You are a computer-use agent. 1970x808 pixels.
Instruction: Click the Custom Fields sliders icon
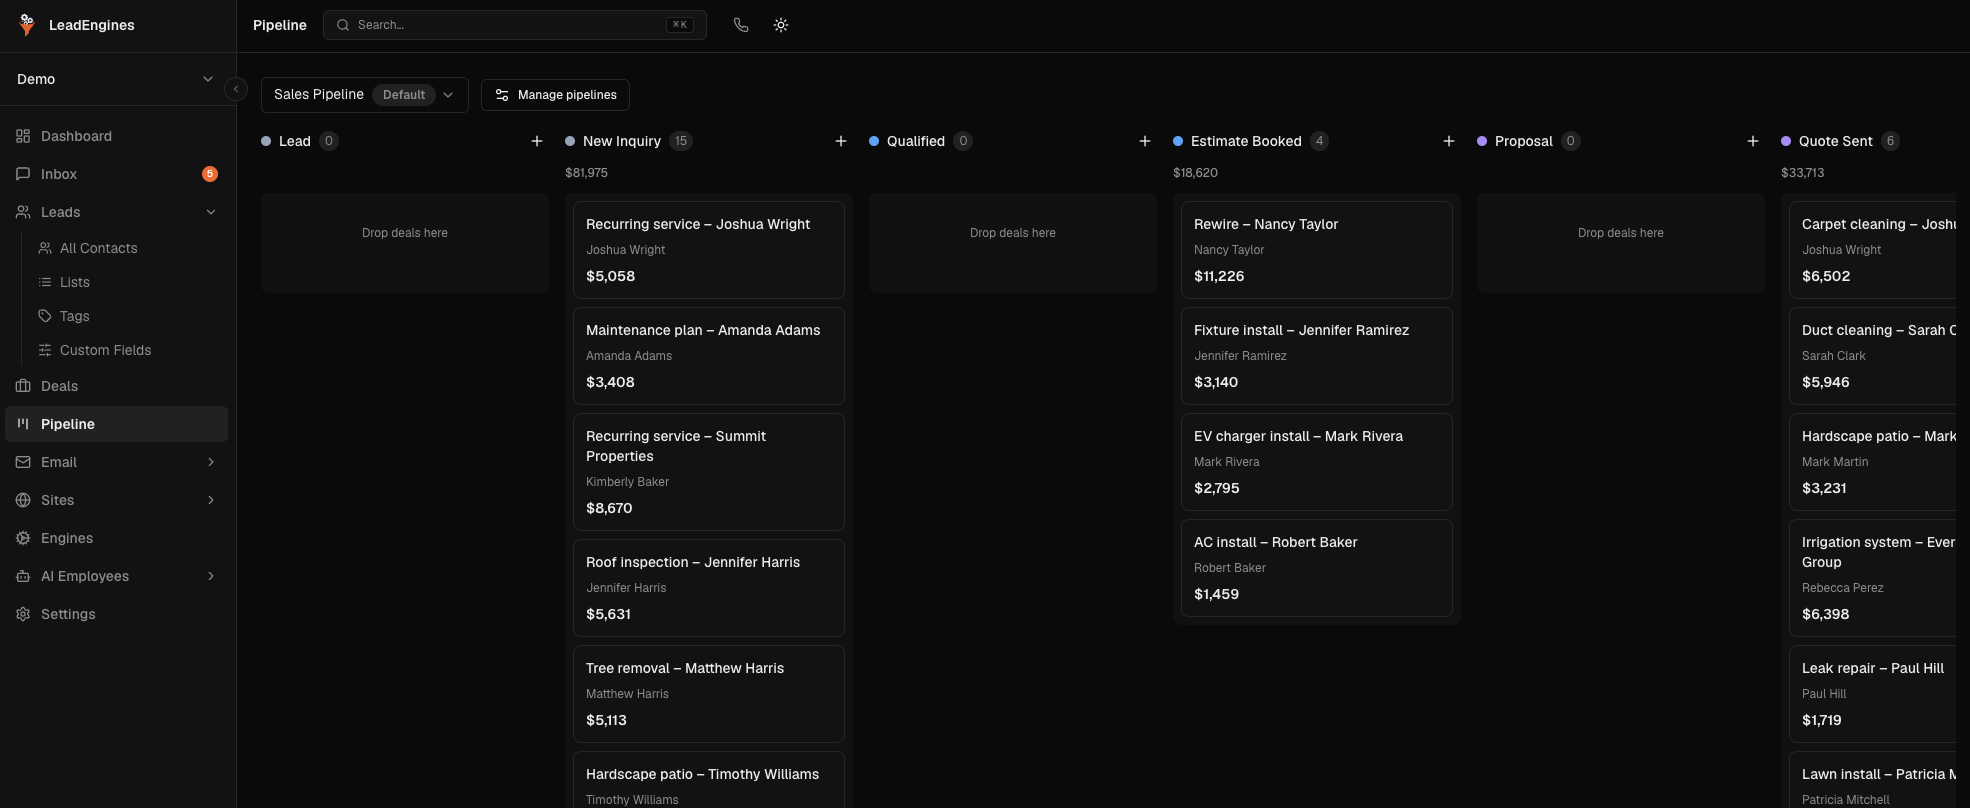[x=45, y=350]
